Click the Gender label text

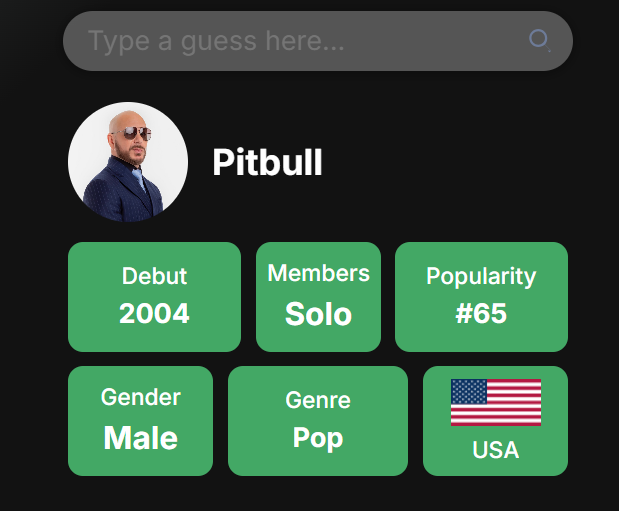[141, 397]
